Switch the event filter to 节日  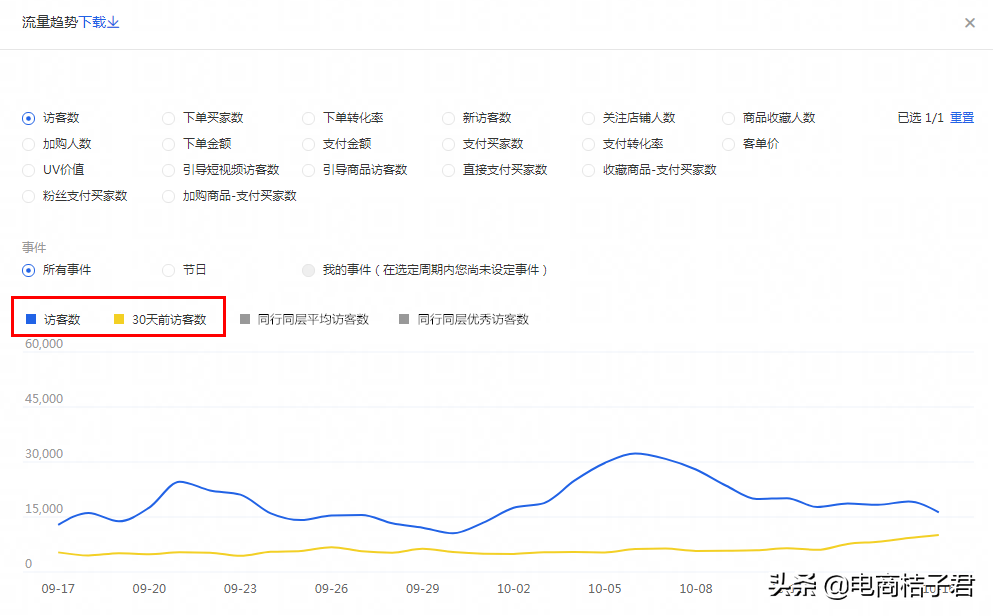click(168, 269)
